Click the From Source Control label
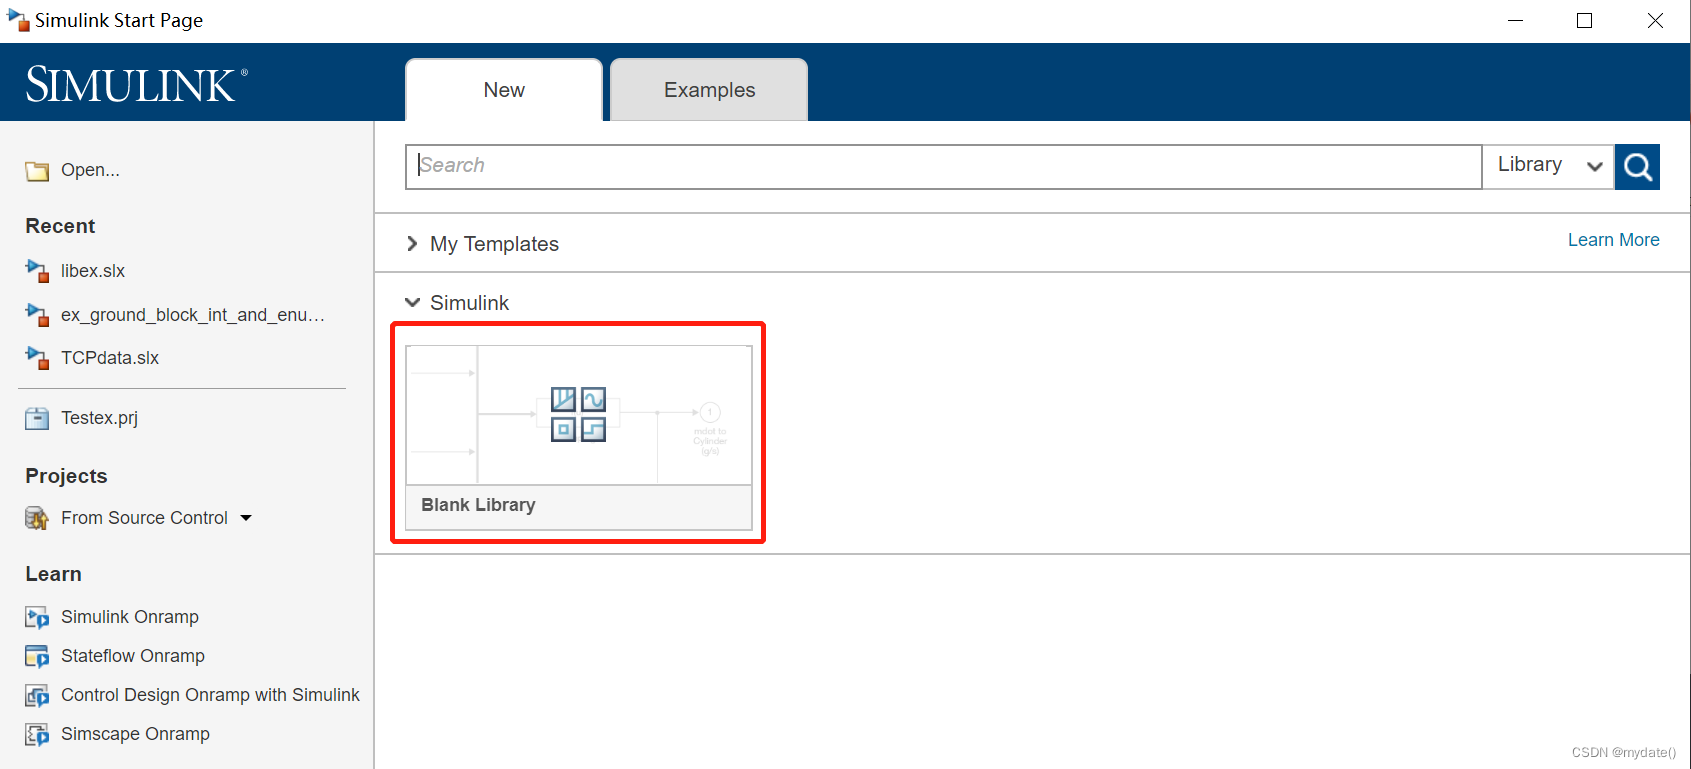The image size is (1691, 769). click(144, 518)
